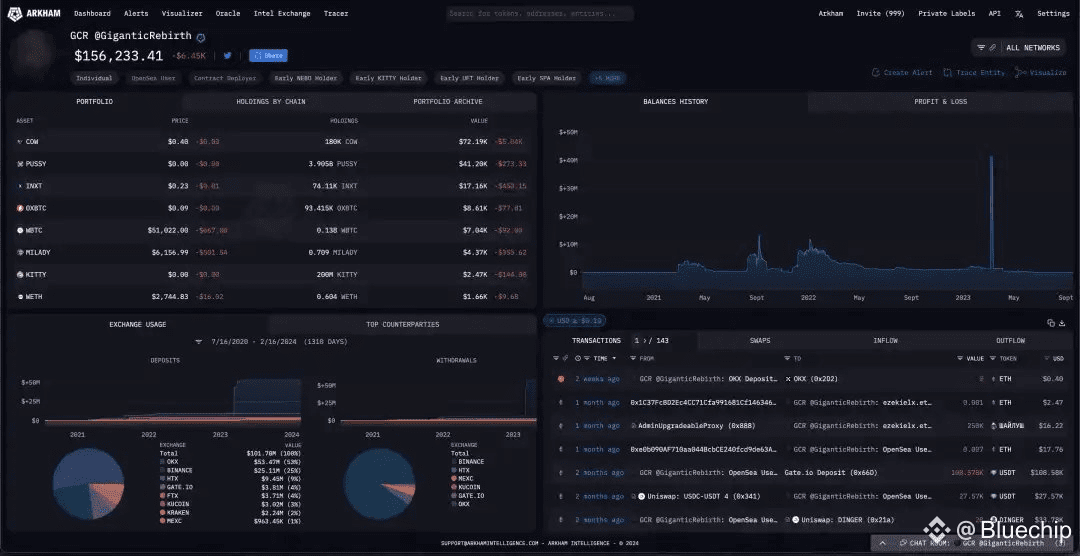
Task: Click the Trace Entity icon
Action: (x=948, y=72)
